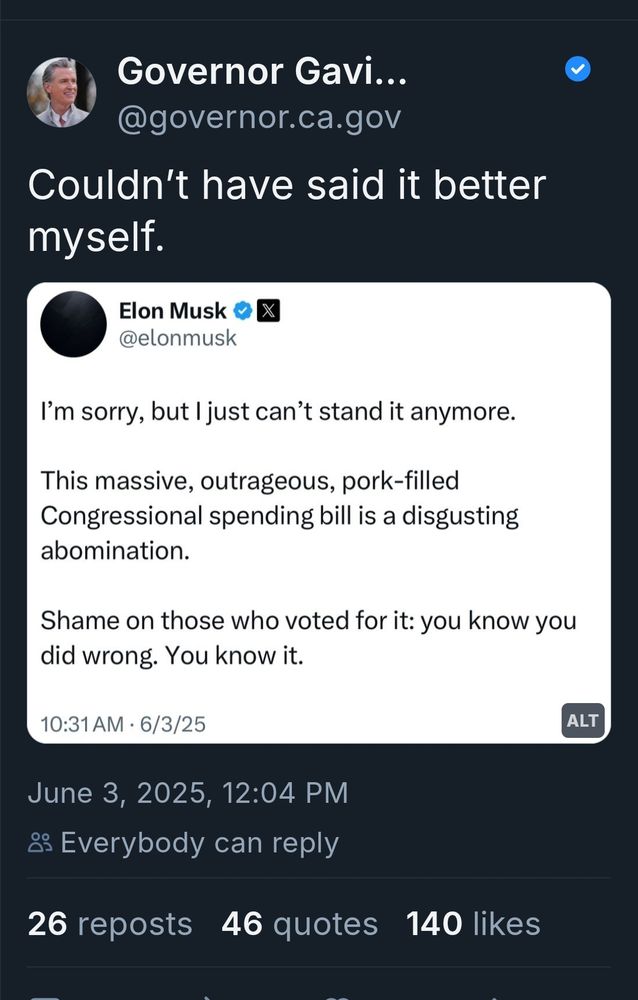Click Elon Musk's verified badge in screenshot
This screenshot has width=638, height=1000.
coord(243,311)
